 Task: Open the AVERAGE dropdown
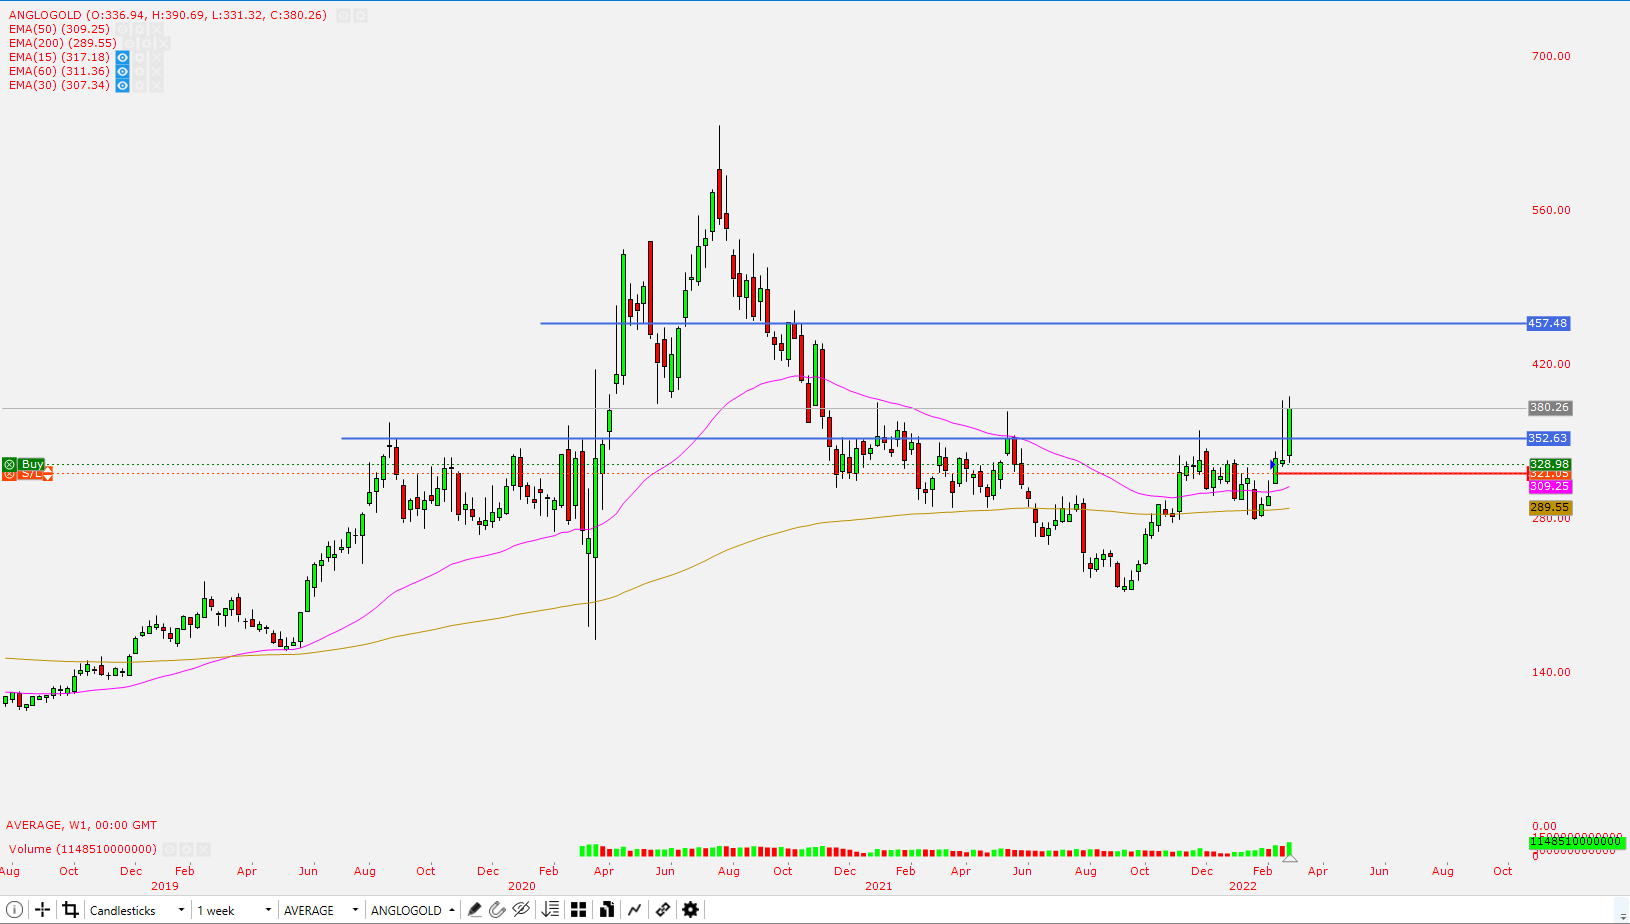[x=355, y=909]
